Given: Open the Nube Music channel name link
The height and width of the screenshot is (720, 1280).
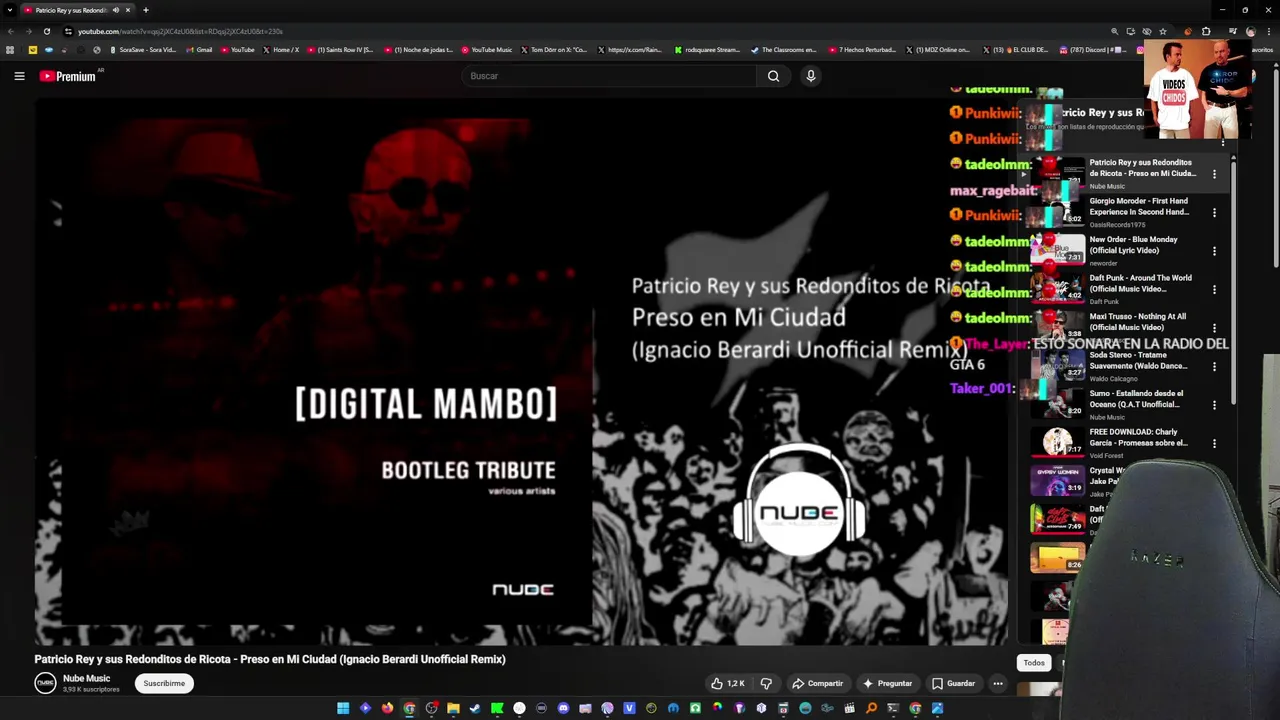Looking at the screenshot, I should pyautogui.click(x=86, y=678).
